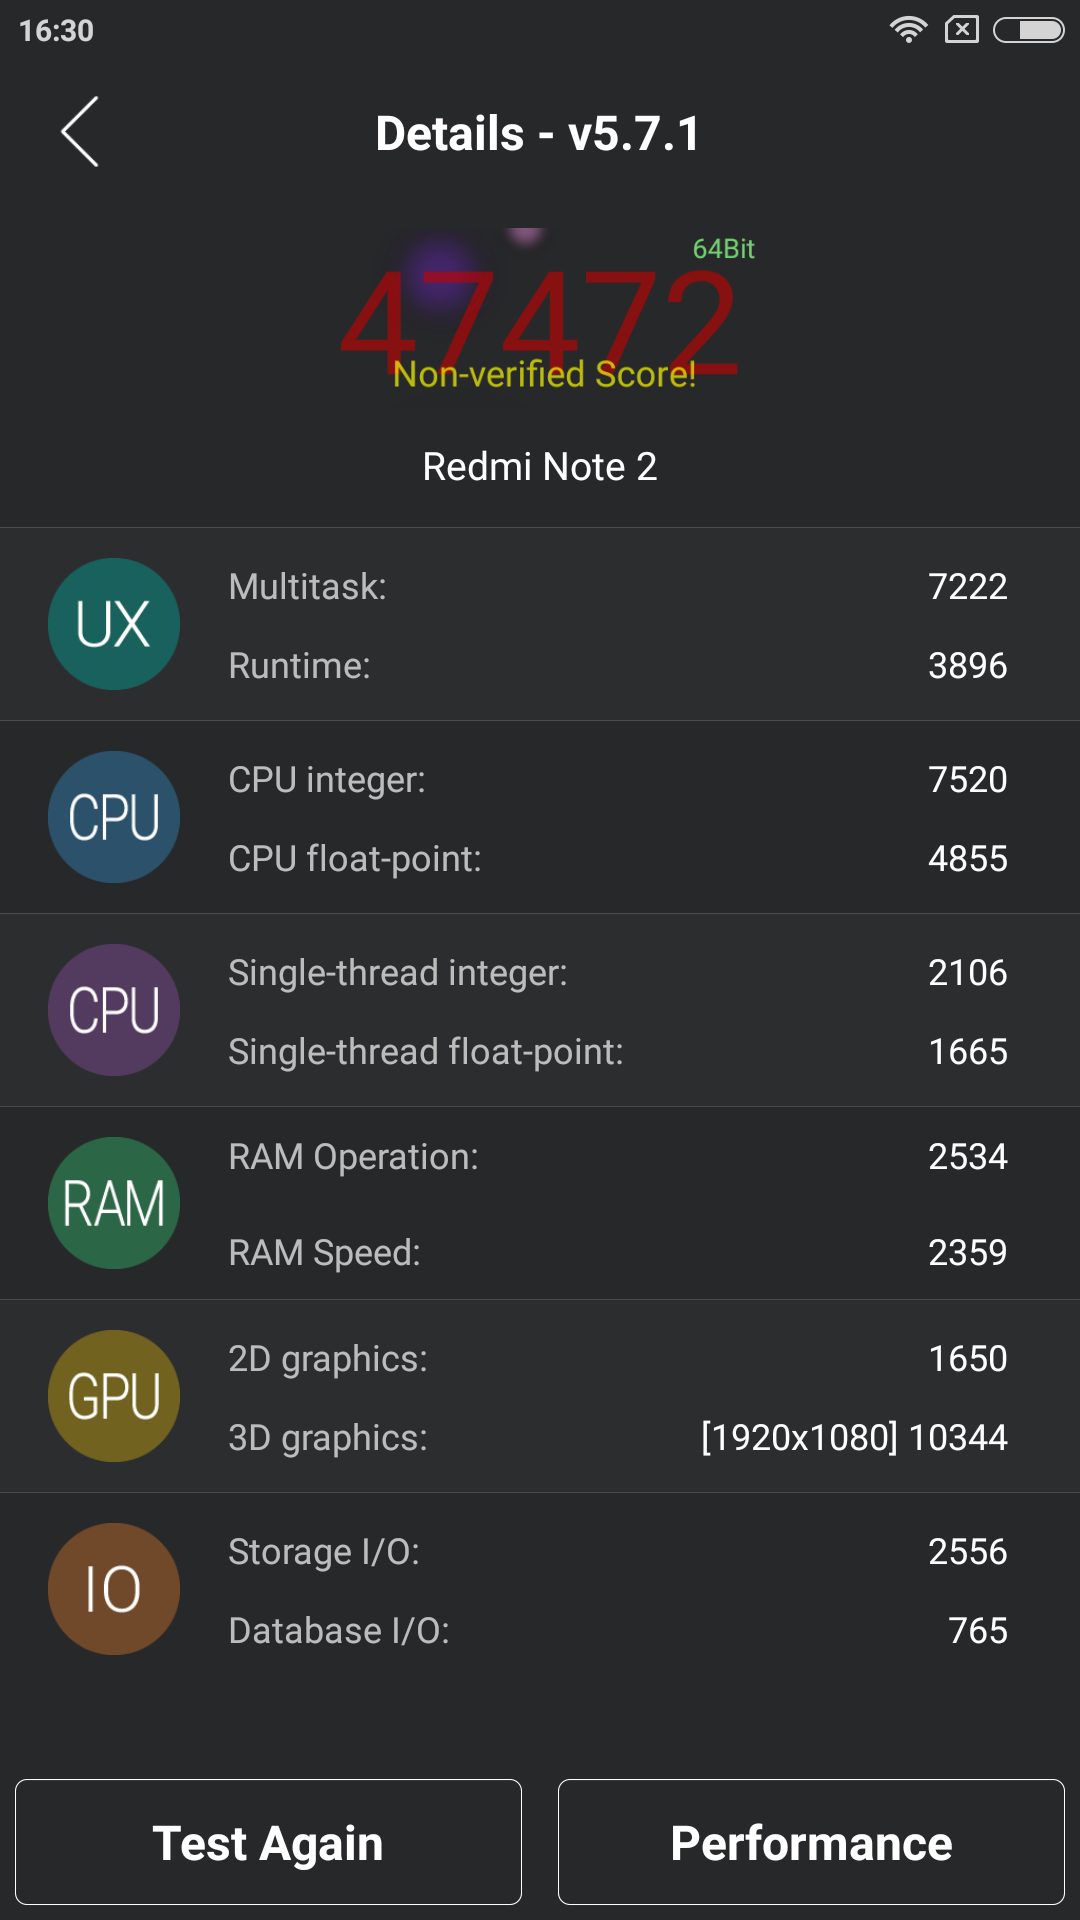Screen dimensions: 1080x1920
Task: Tap the 3D graphics result row
Action: [x=618, y=1438]
